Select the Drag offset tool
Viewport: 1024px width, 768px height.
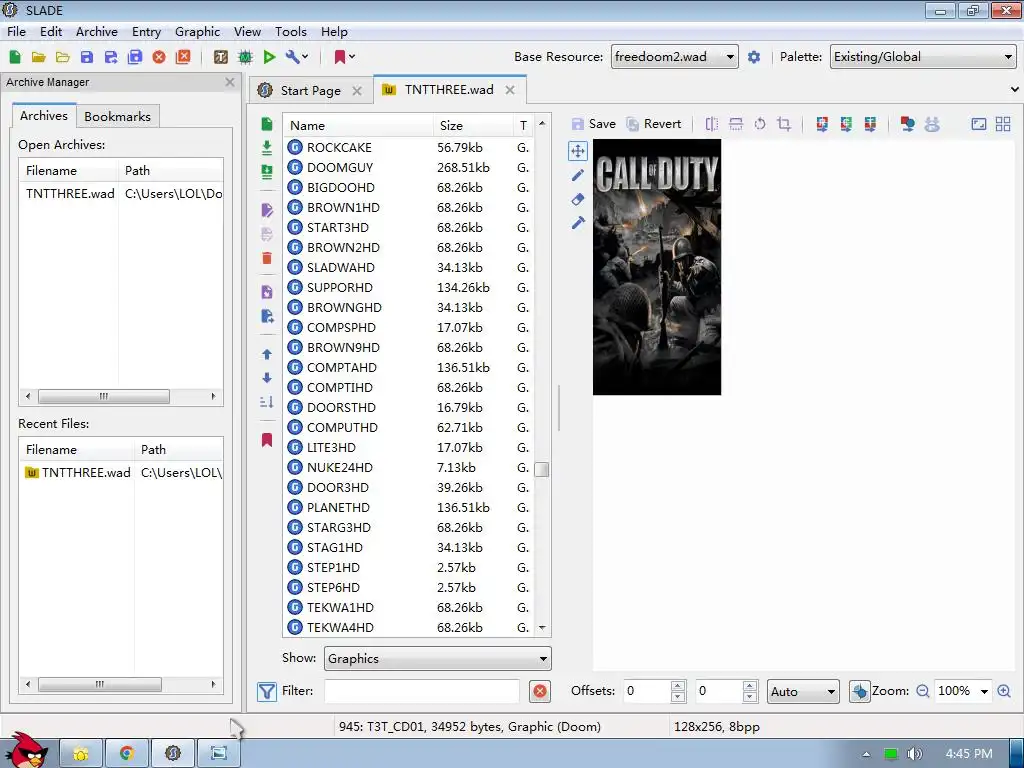pyautogui.click(x=577, y=152)
